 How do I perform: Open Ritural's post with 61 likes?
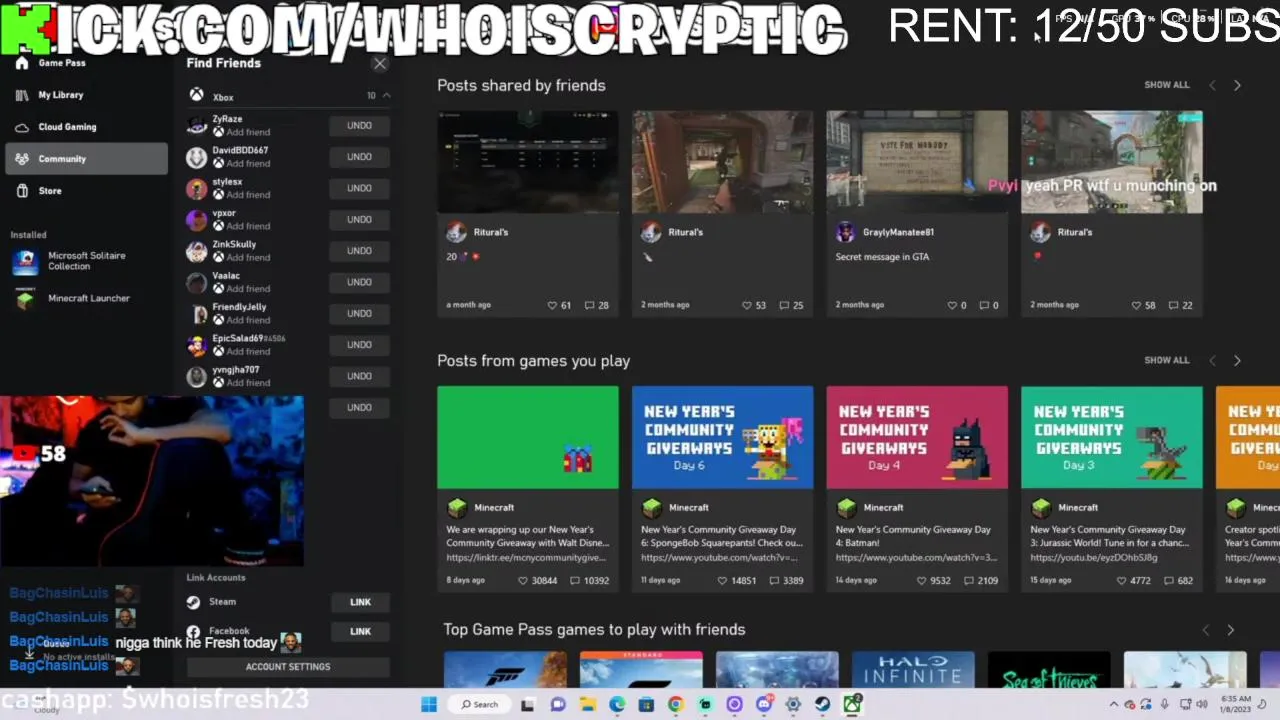pos(528,214)
